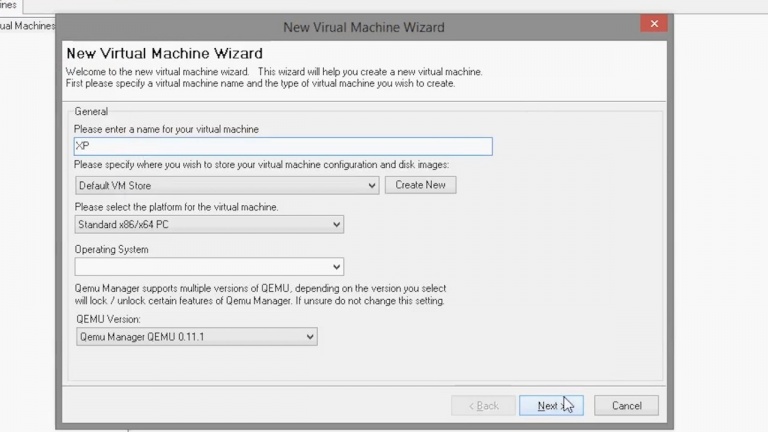Open the QEMU Version dropdown

click(196, 336)
